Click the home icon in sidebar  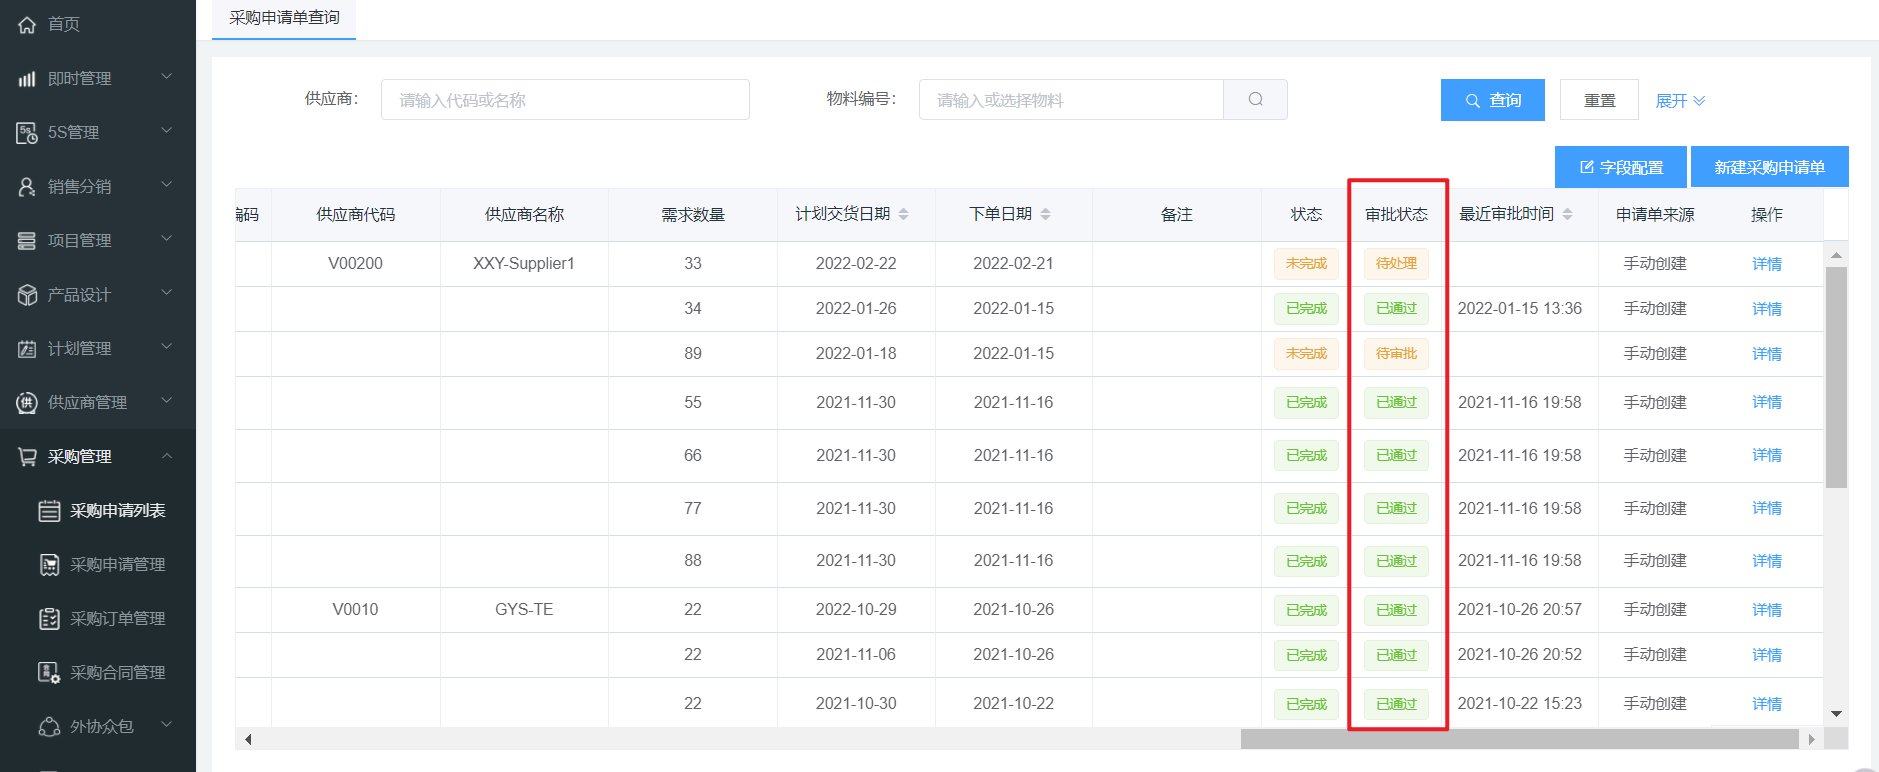pyautogui.click(x=27, y=25)
